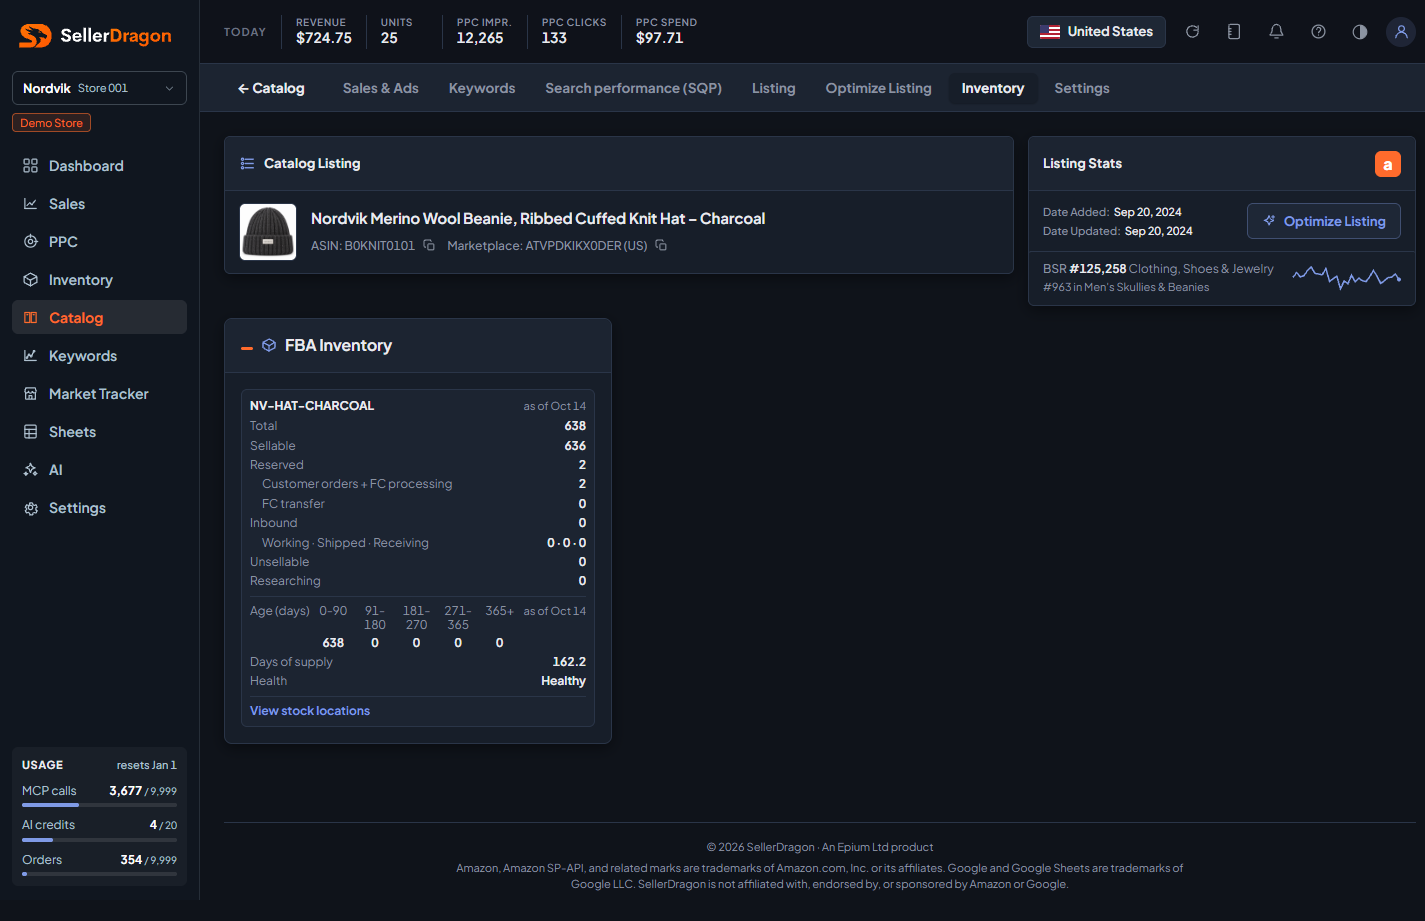This screenshot has height=921, width=1425.
Task: Open Sheets in the sidebar
Action: point(99,432)
